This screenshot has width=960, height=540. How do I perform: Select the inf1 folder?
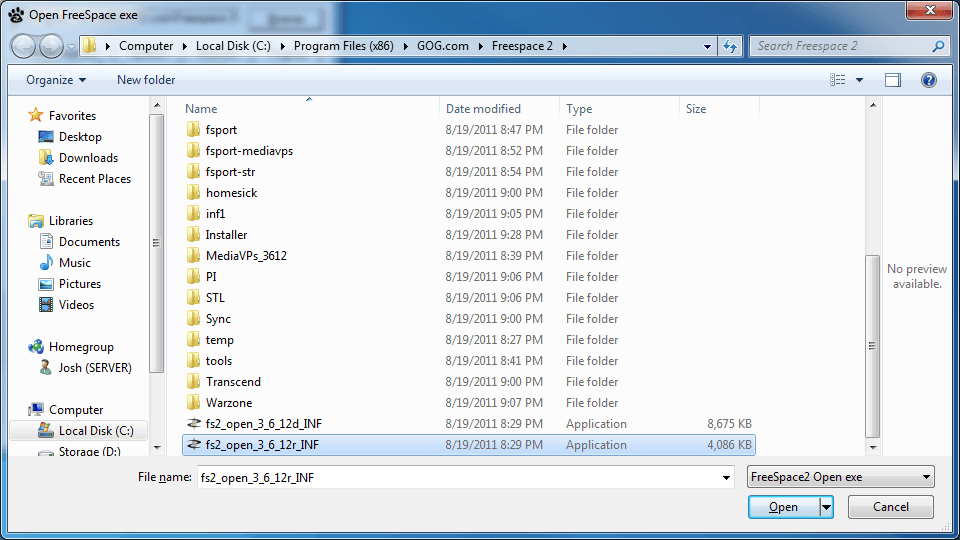[x=216, y=214]
